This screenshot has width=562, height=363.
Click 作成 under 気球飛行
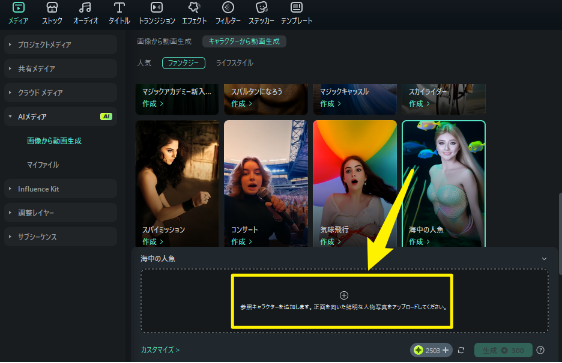point(330,242)
